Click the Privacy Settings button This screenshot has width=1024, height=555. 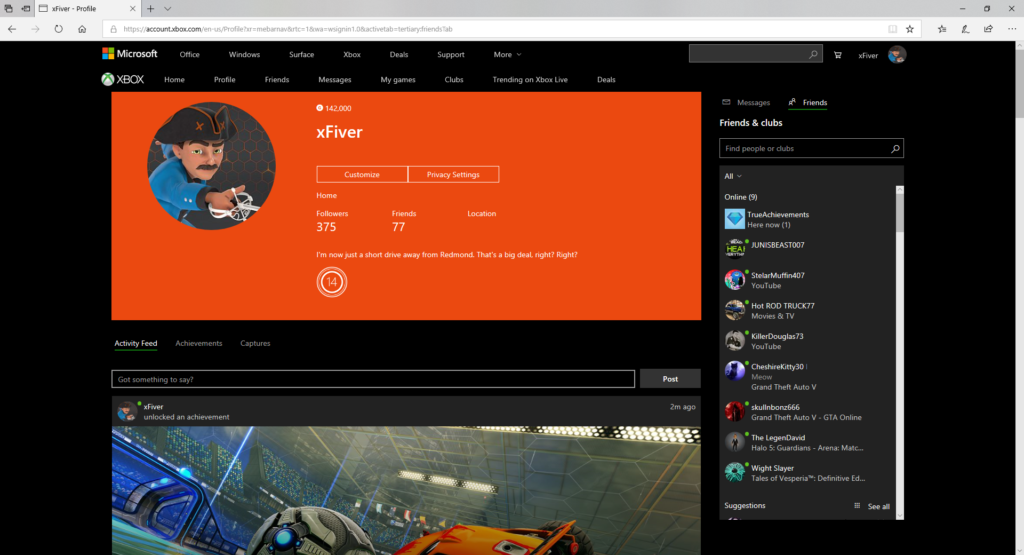pyautogui.click(x=453, y=174)
